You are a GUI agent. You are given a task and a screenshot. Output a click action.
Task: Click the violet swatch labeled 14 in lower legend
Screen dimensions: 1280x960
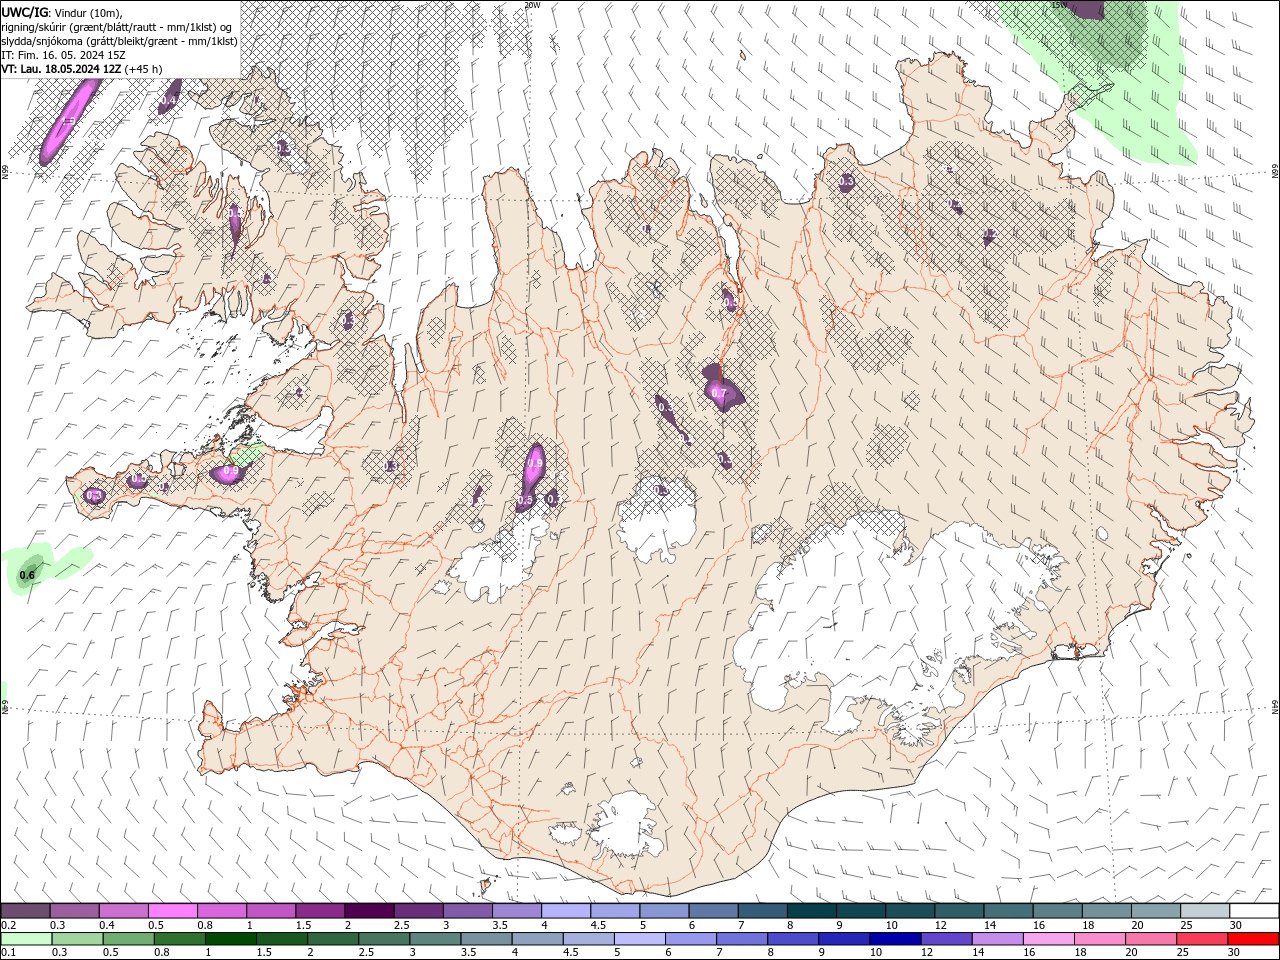997,939
